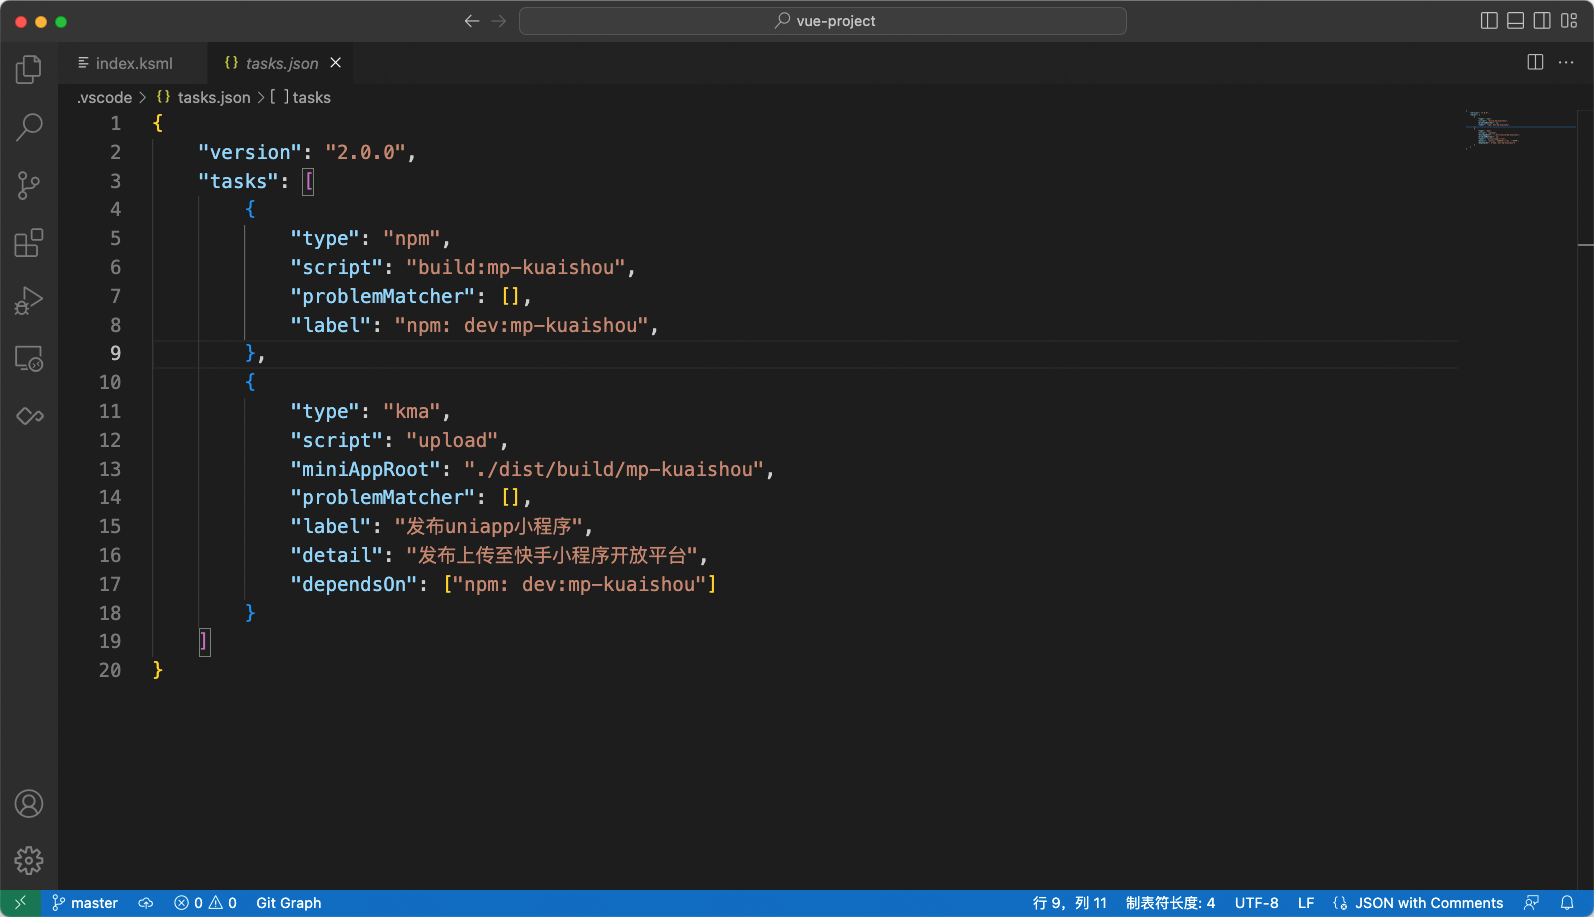This screenshot has width=1594, height=917.
Task: Switch the git branch from master
Action: [x=85, y=903]
